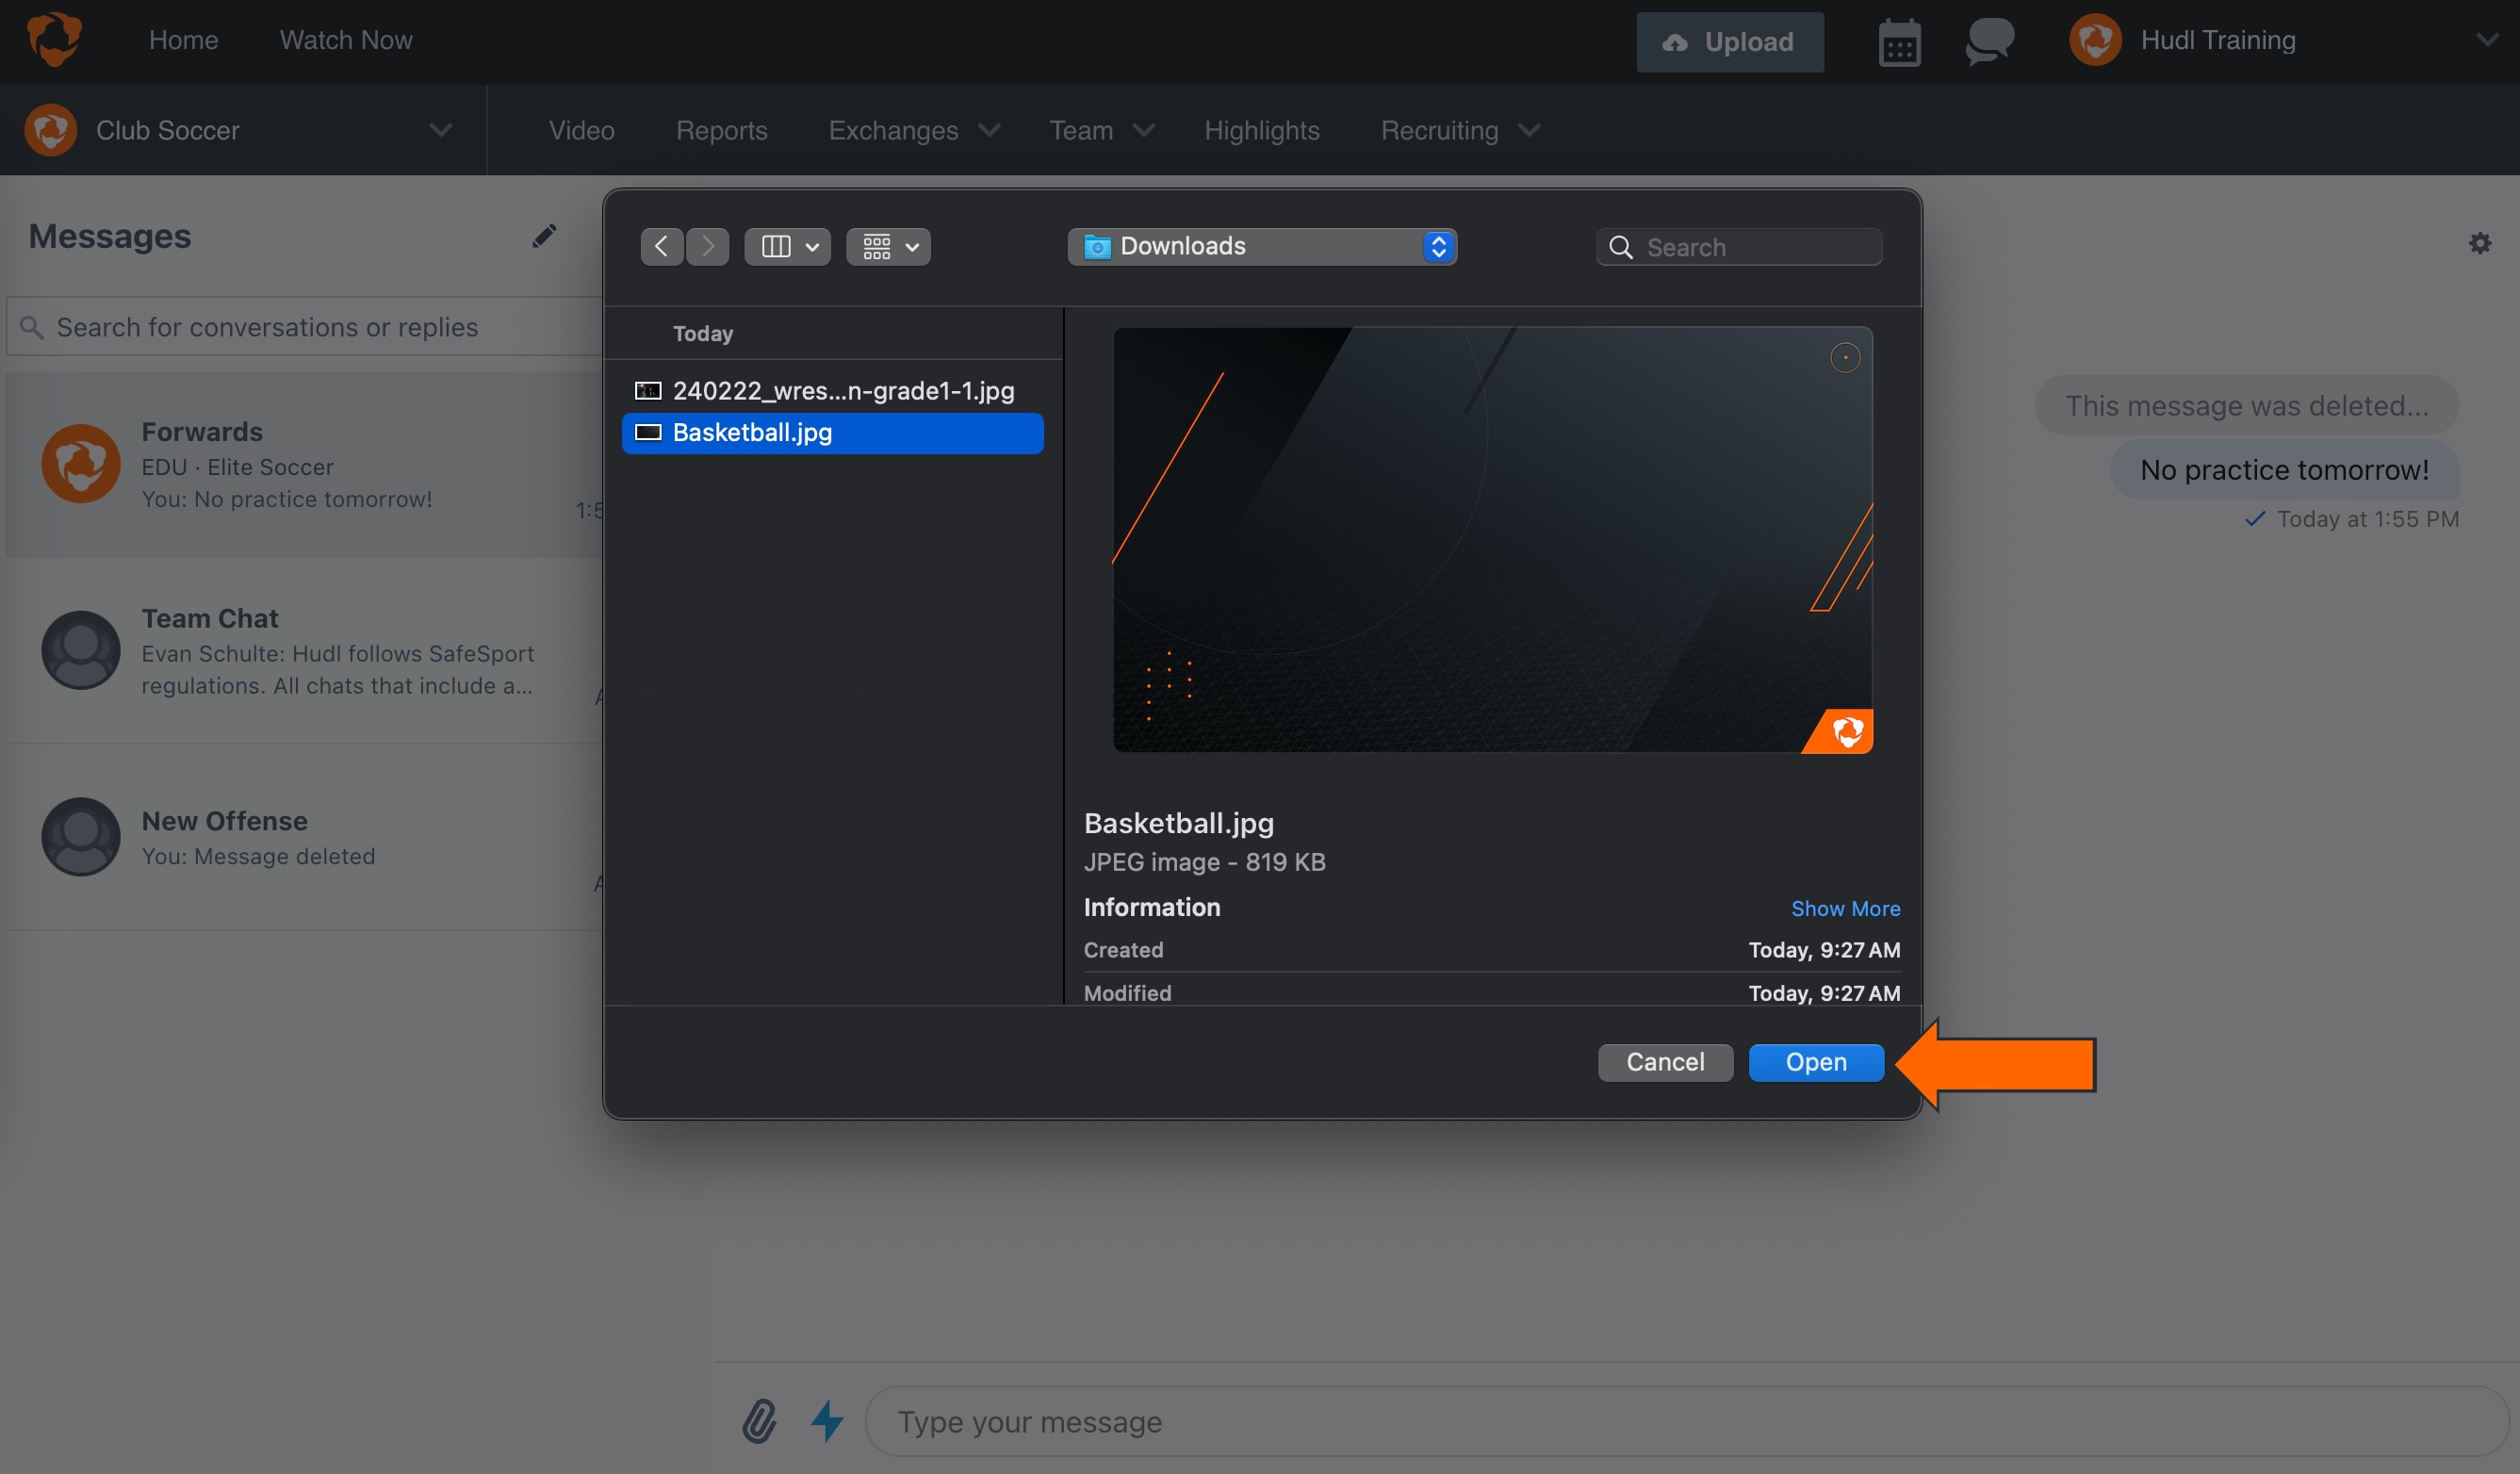Go to the Video section
This screenshot has height=1474, width=2520.
click(581, 130)
